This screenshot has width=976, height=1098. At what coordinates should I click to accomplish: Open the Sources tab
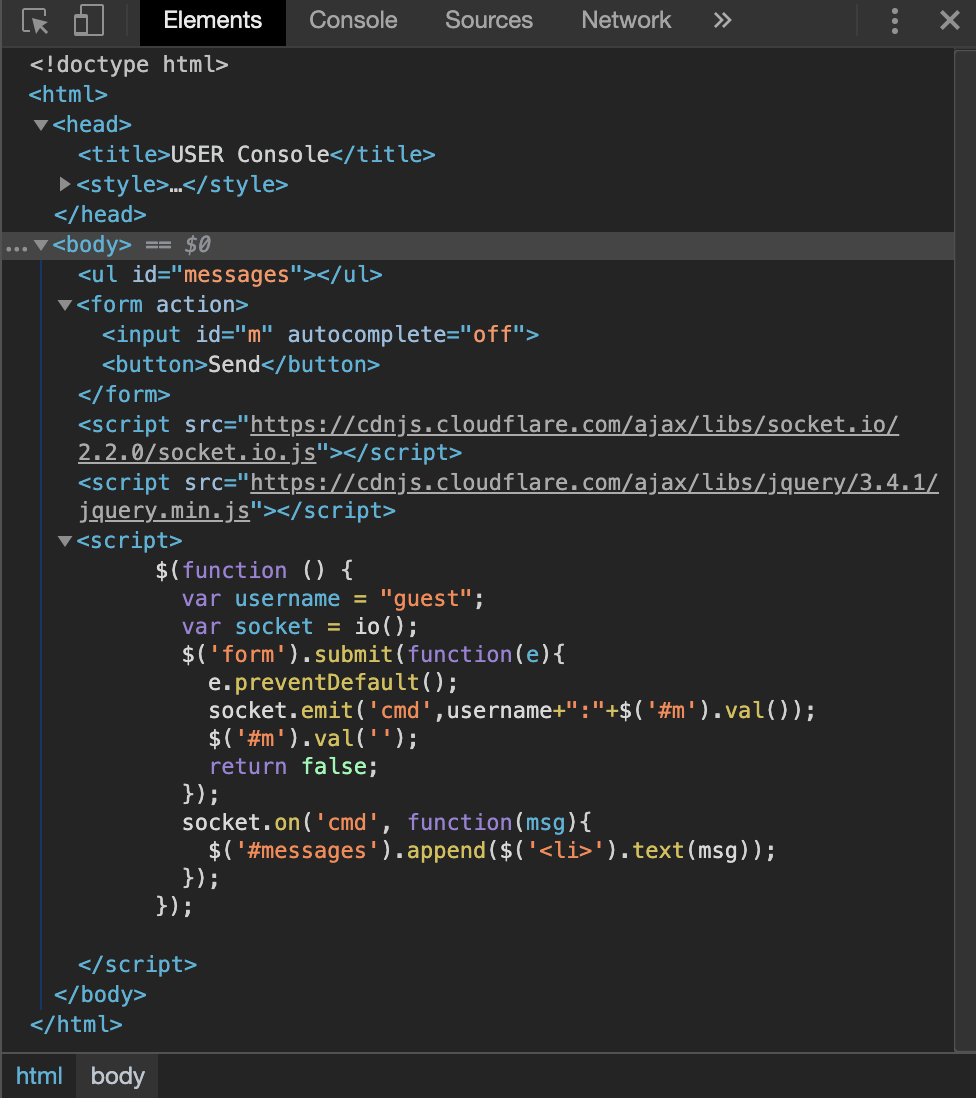(489, 20)
